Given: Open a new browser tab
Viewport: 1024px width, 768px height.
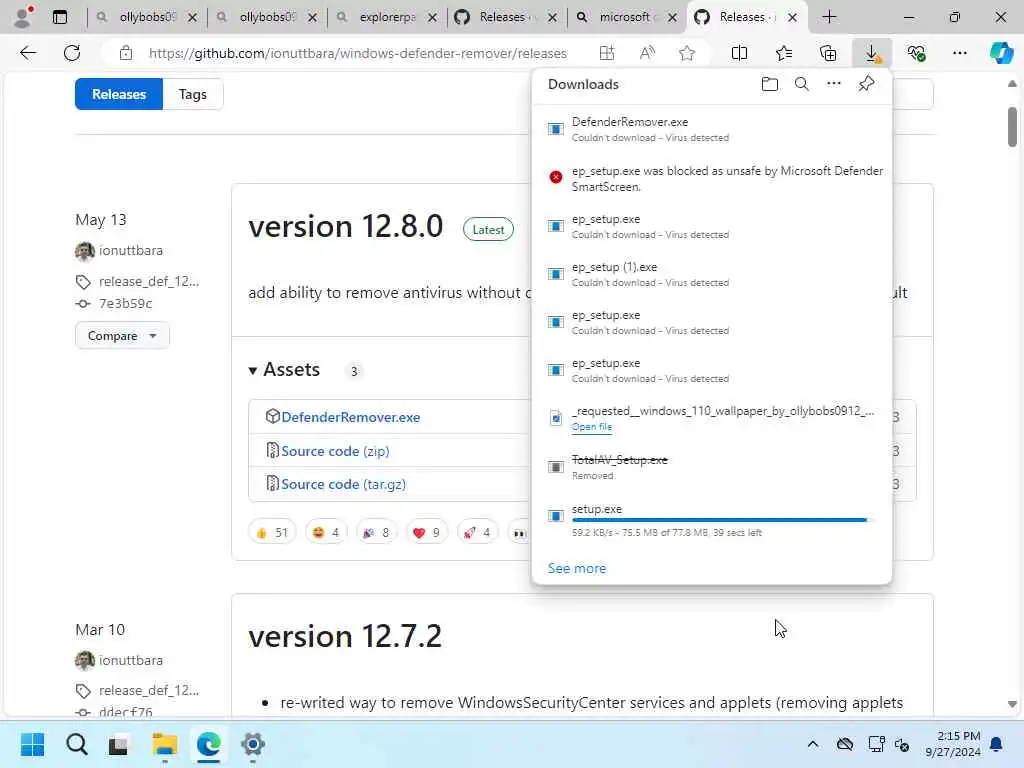Looking at the screenshot, I should [x=829, y=17].
